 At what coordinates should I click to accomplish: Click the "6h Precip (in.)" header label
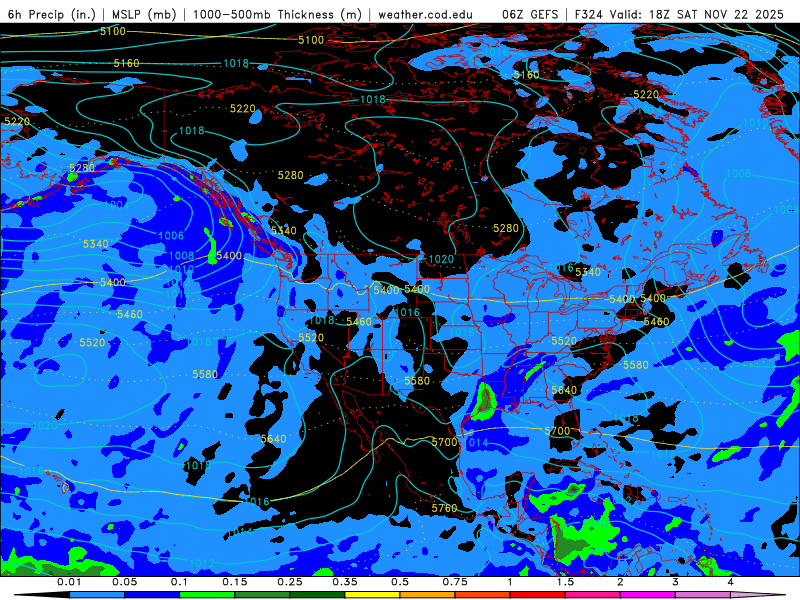click(52, 14)
